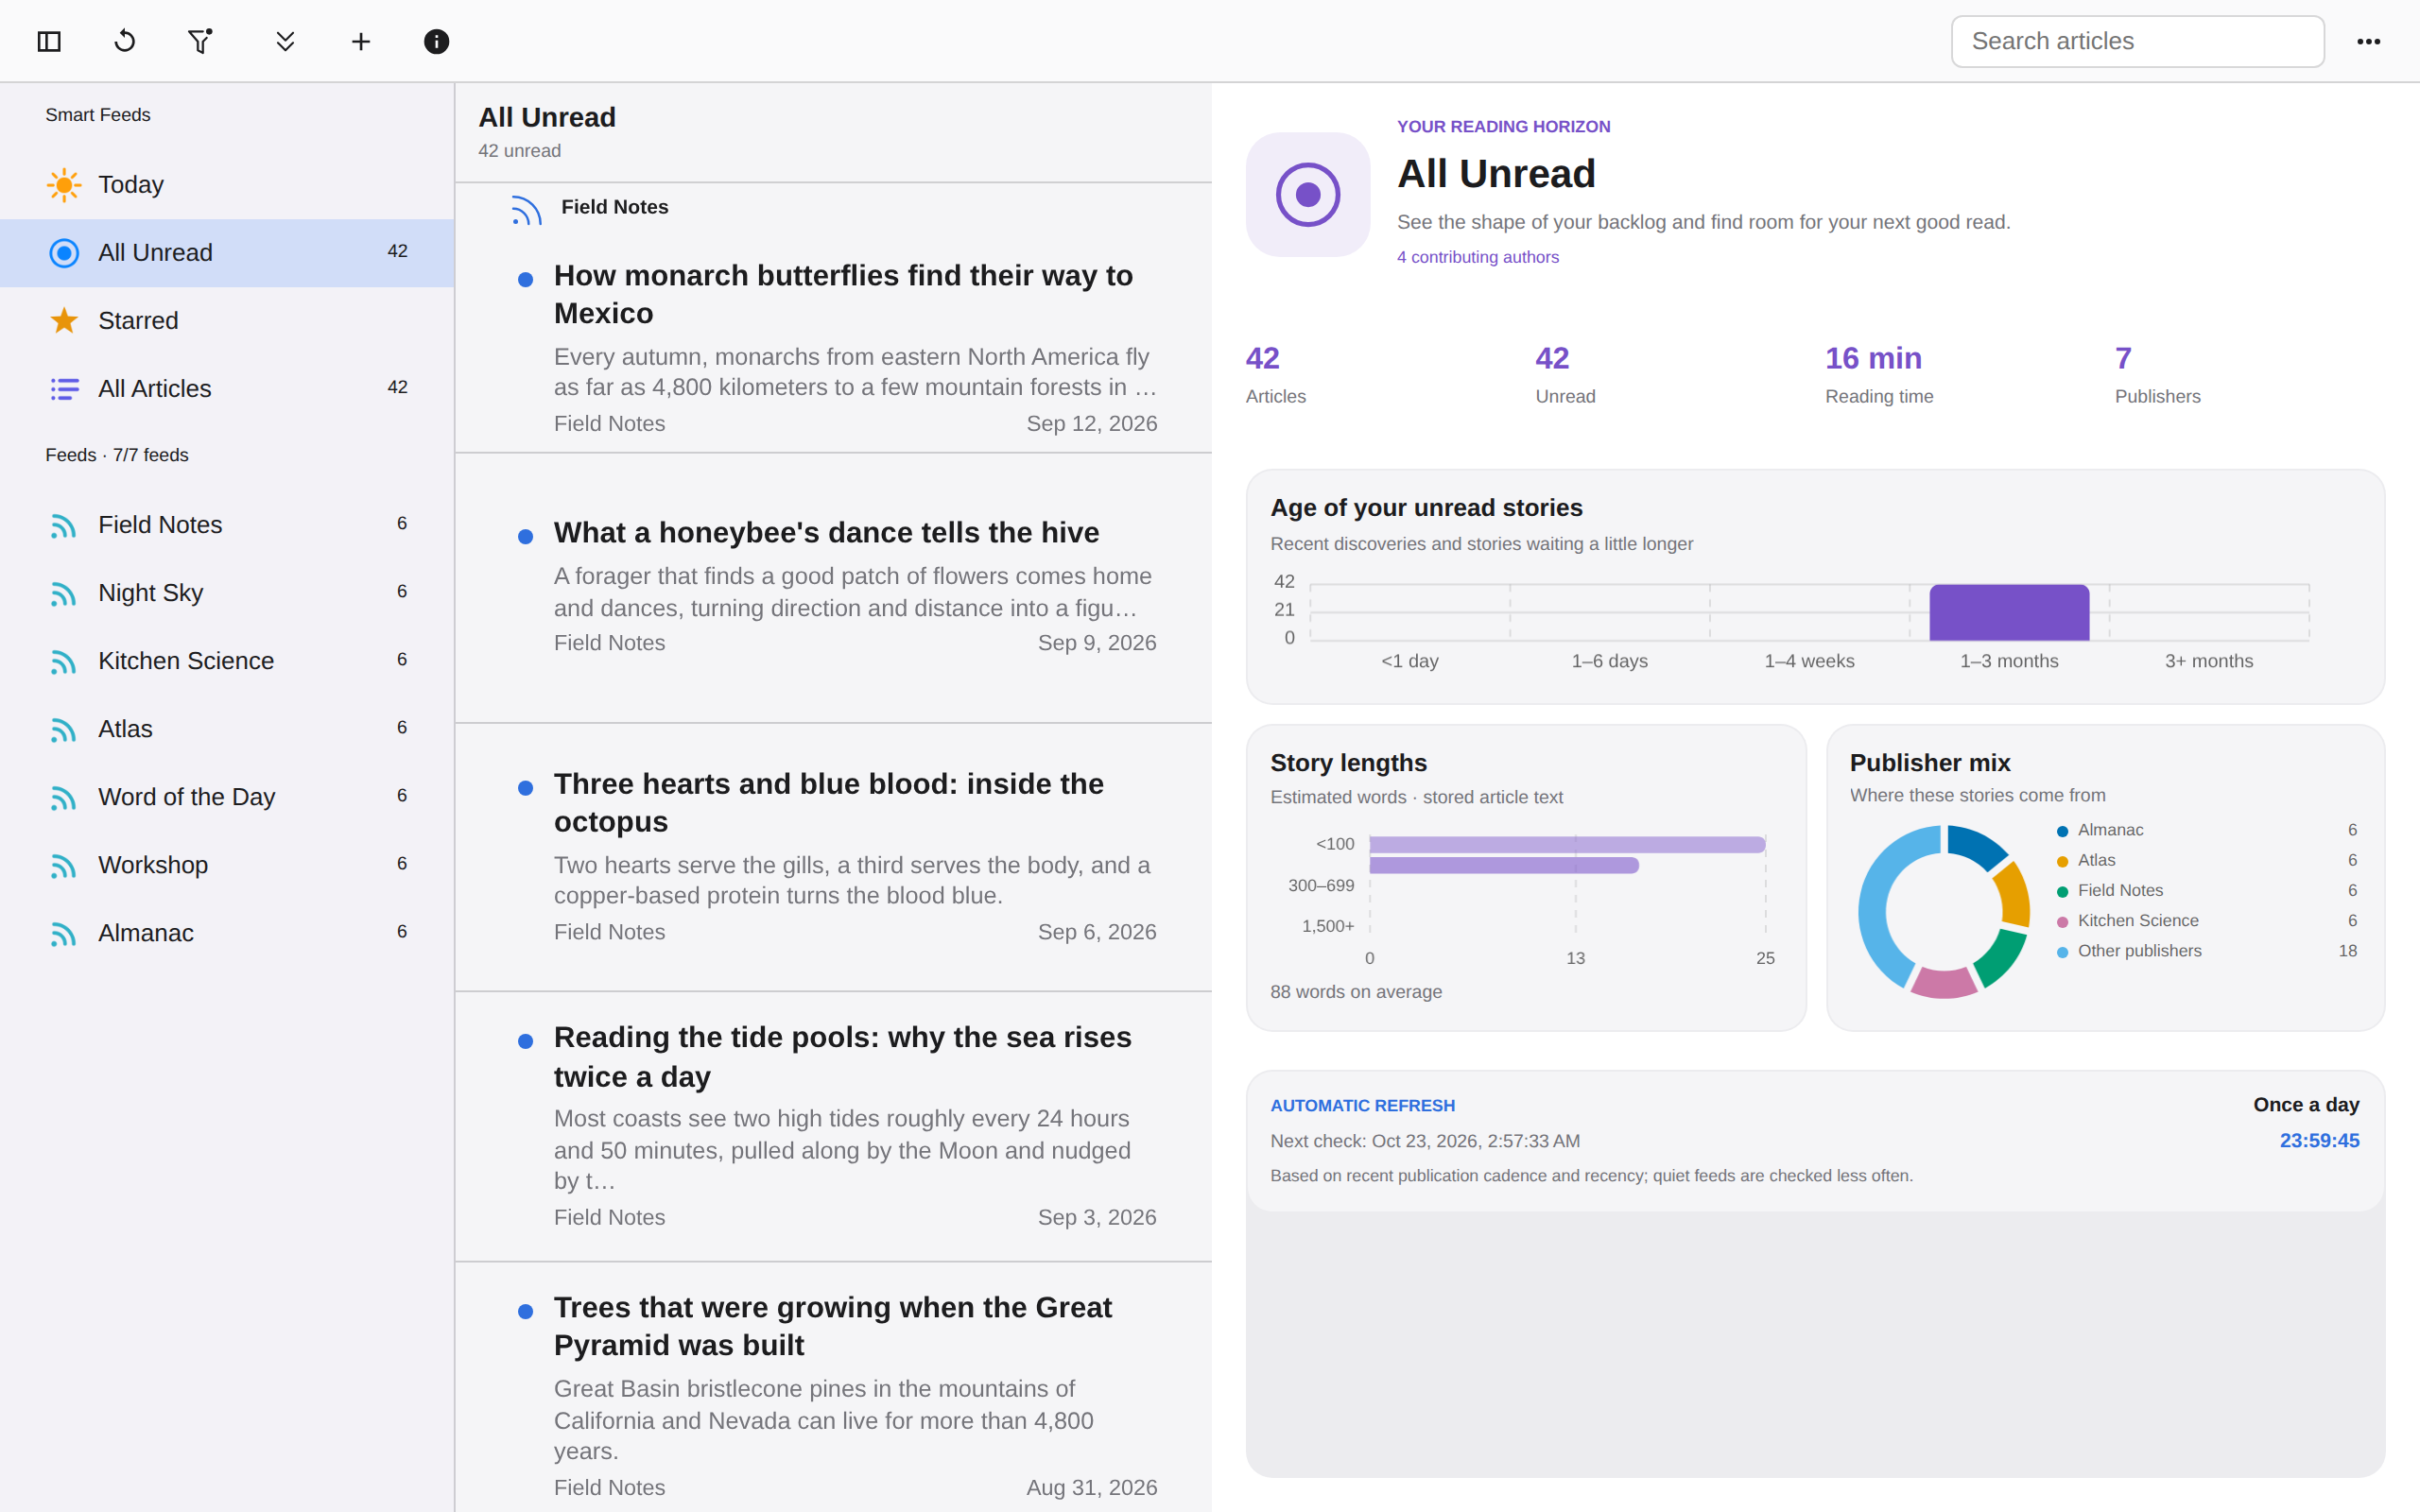Toggle unread dot on tide pools article
Screen dimensions: 2420x1512
point(525,1041)
